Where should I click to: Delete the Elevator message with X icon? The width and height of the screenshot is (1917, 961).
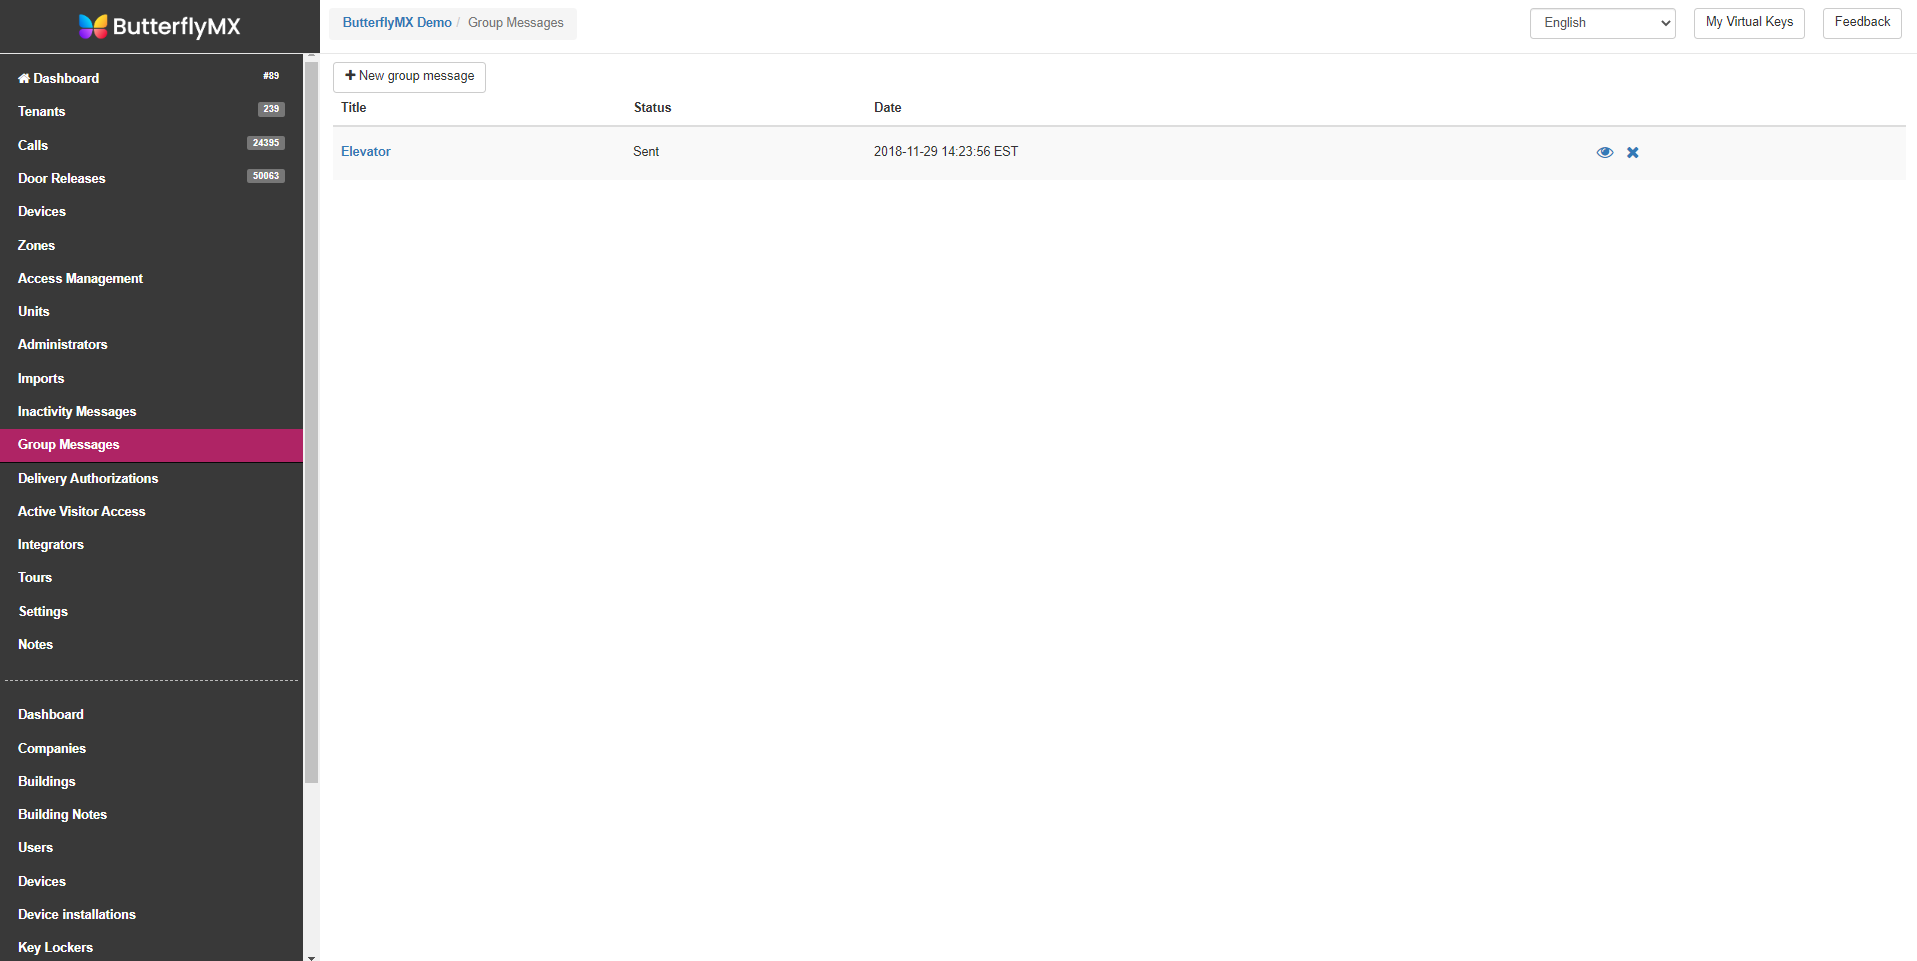tap(1632, 152)
